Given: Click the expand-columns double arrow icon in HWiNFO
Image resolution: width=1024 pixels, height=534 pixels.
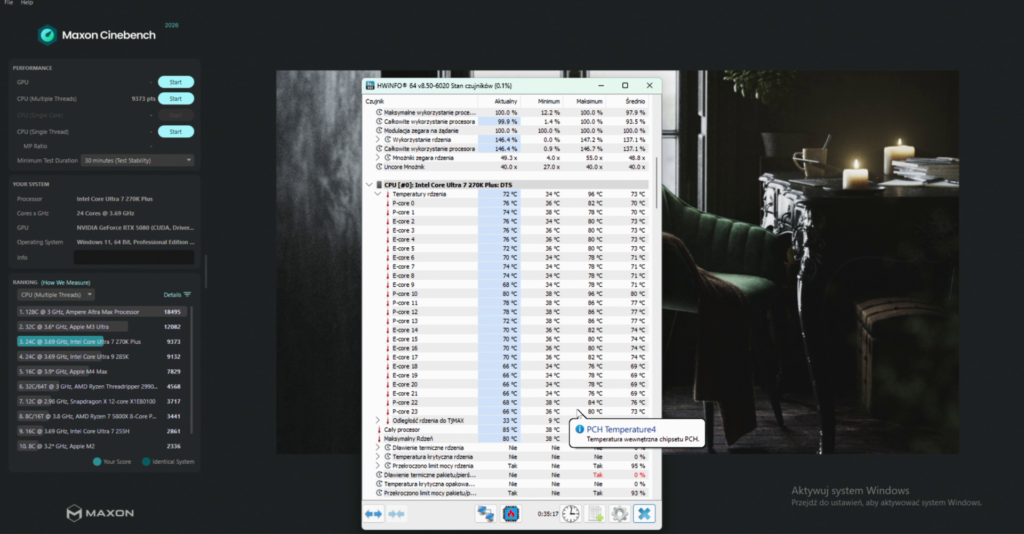Looking at the screenshot, I should click(x=374, y=514).
